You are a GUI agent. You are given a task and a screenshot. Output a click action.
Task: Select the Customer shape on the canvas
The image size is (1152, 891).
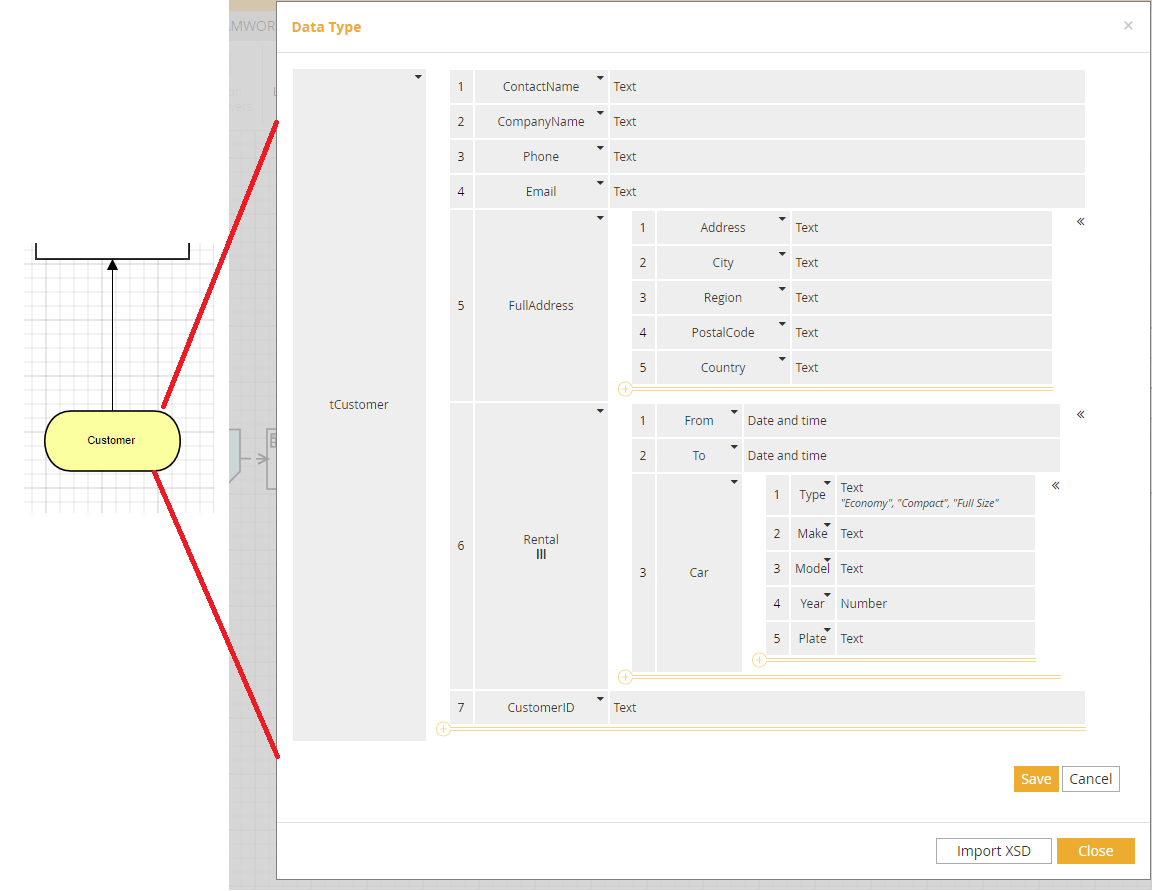pyautogui.click(x=112, y=440)
